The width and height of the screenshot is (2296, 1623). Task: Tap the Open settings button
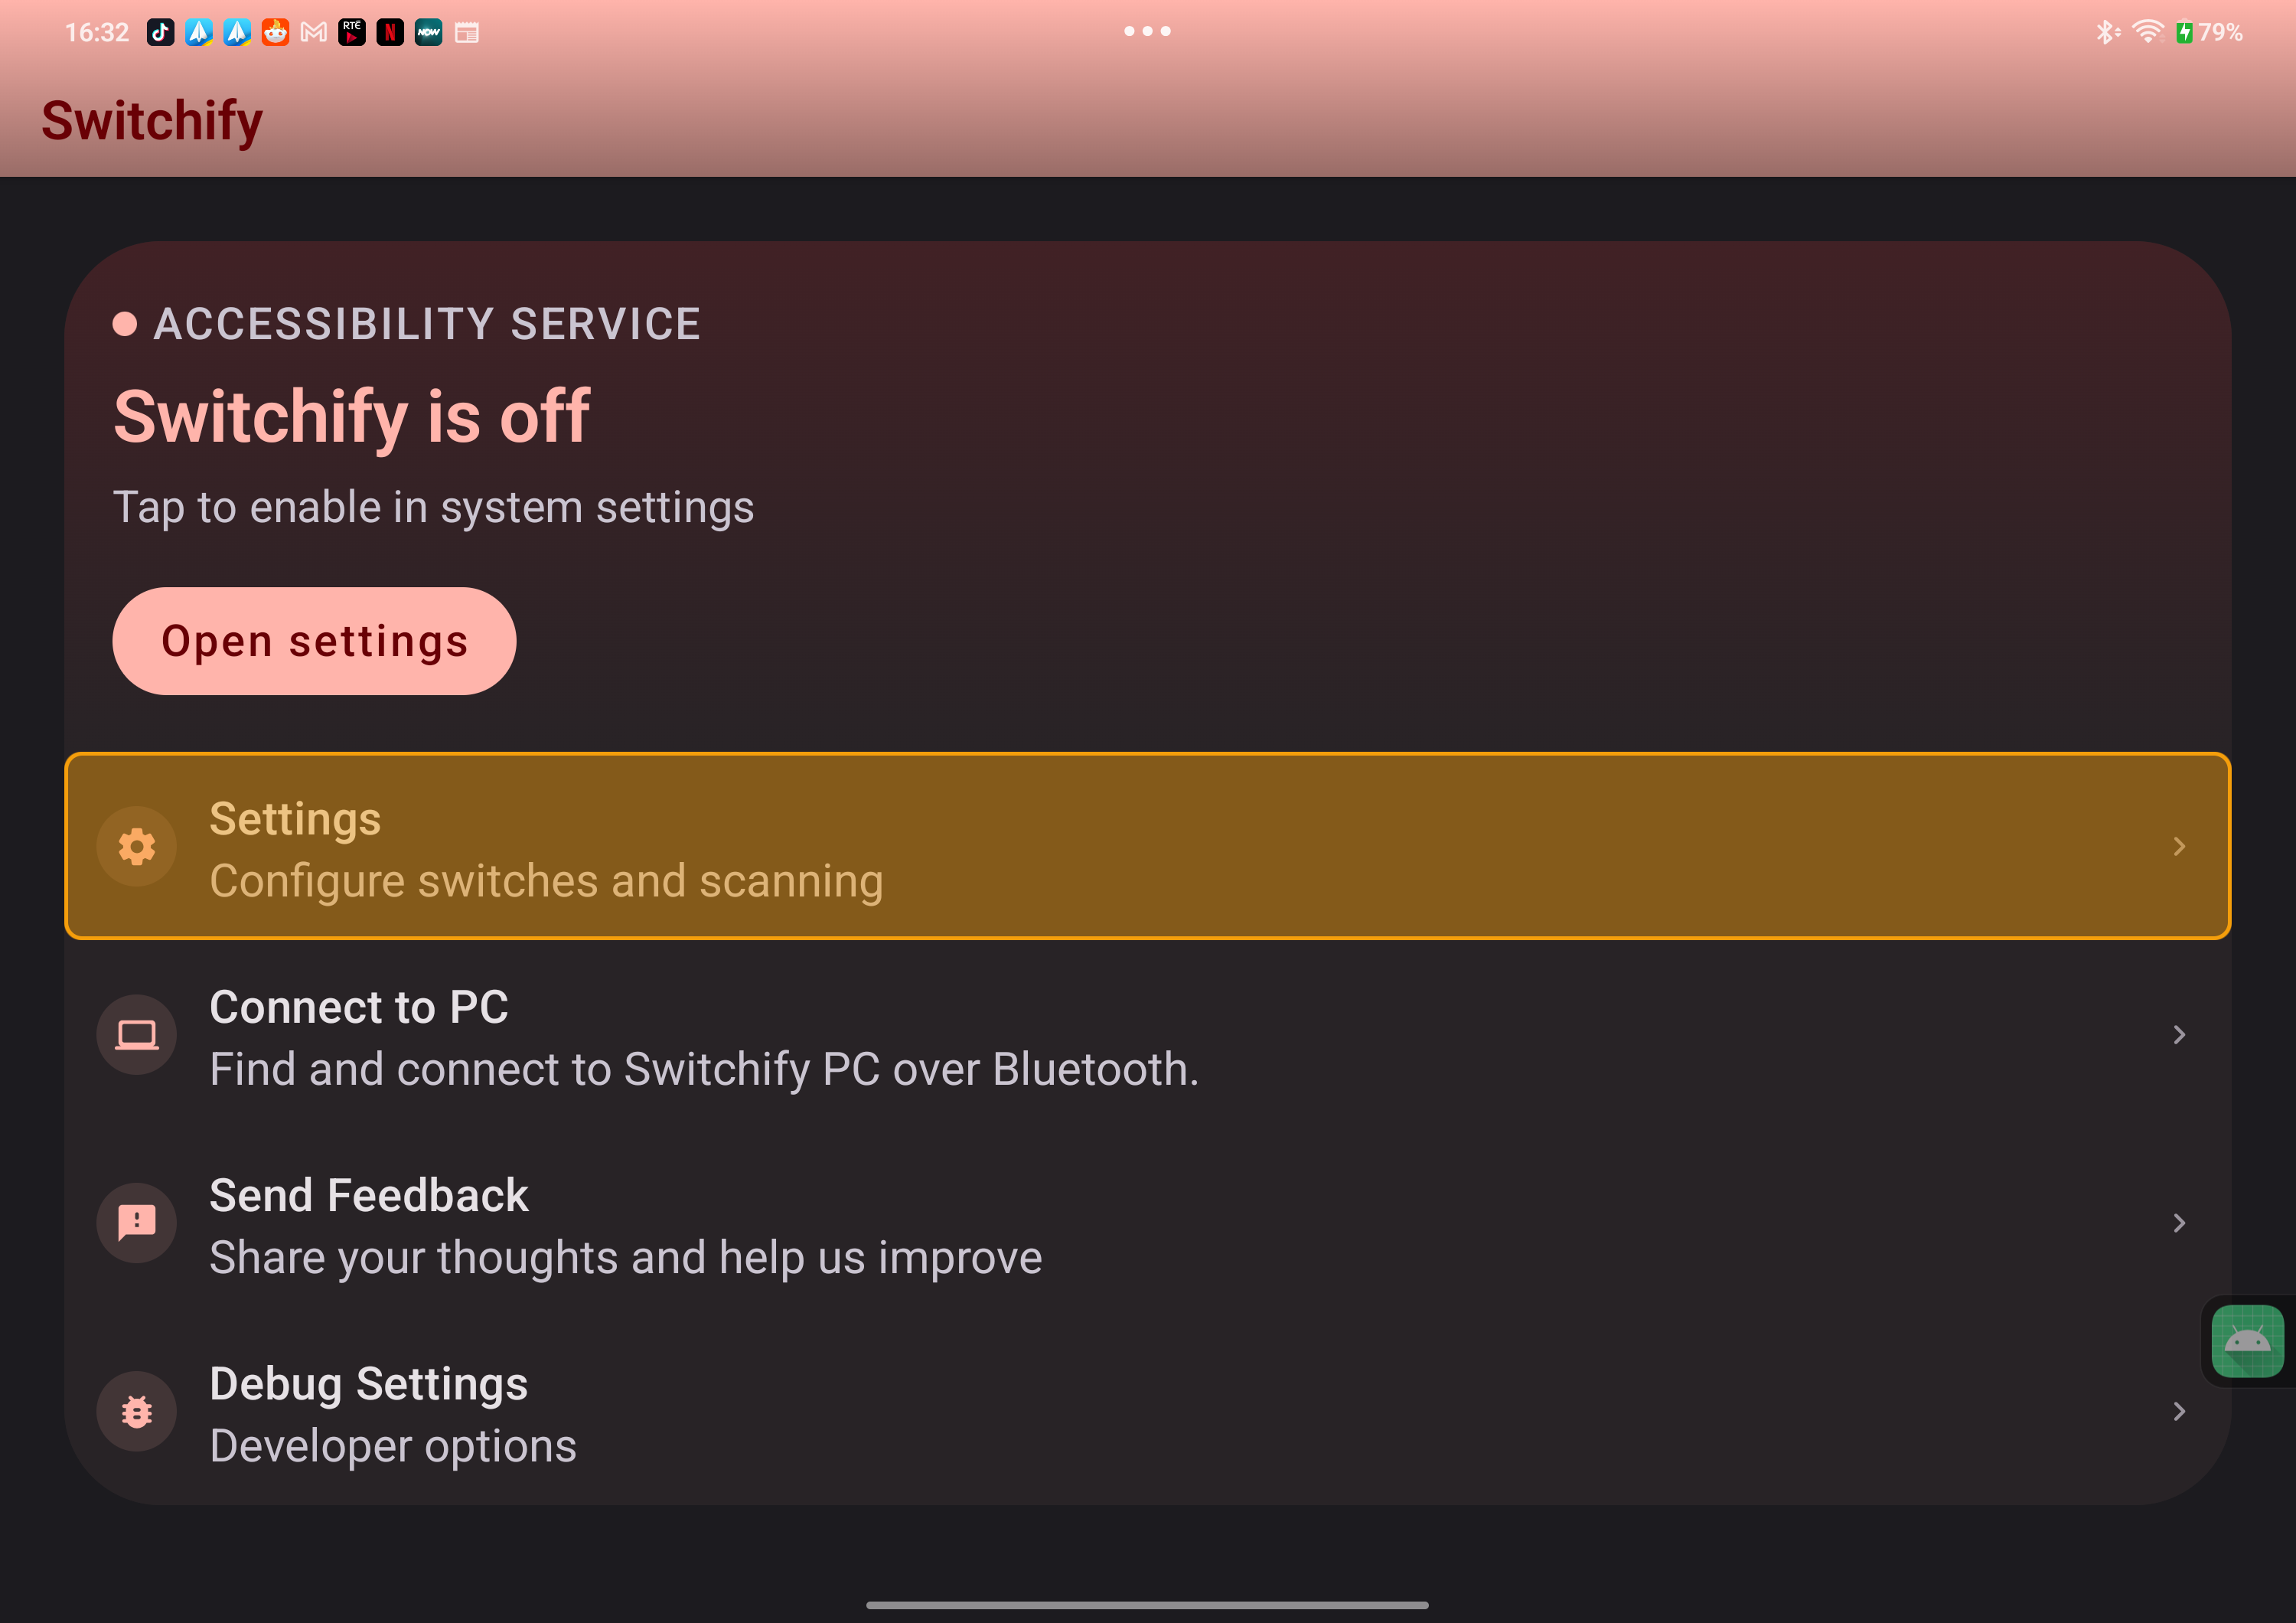pyautogui.click(x=314, y=641)
